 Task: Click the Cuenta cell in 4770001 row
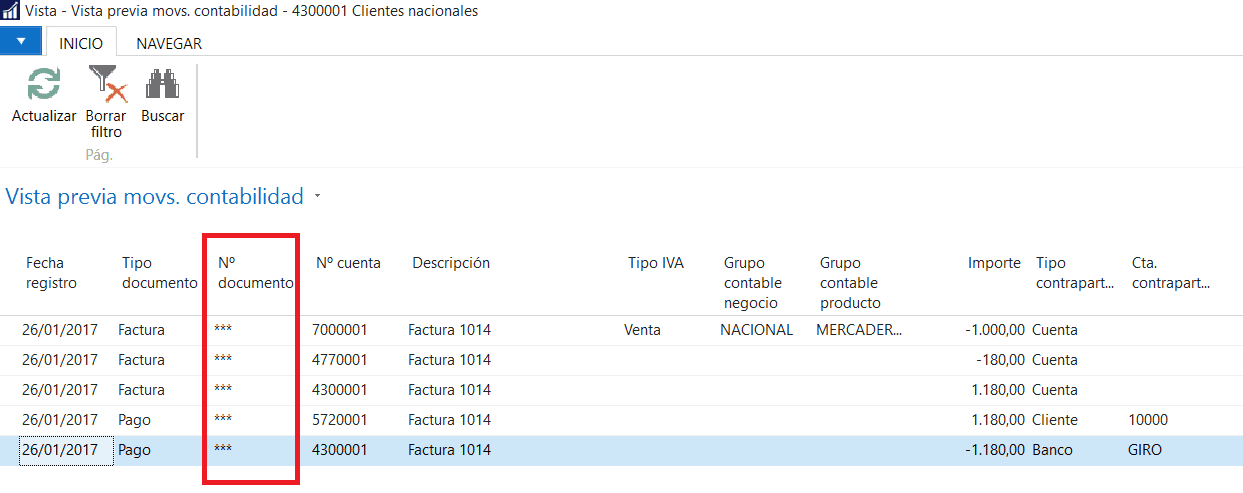(1055, 360)
